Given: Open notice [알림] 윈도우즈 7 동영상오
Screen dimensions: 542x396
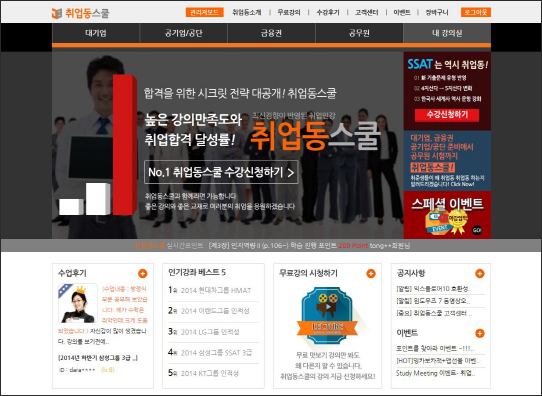Looking at the screenshot, I should tap(433, 301).
